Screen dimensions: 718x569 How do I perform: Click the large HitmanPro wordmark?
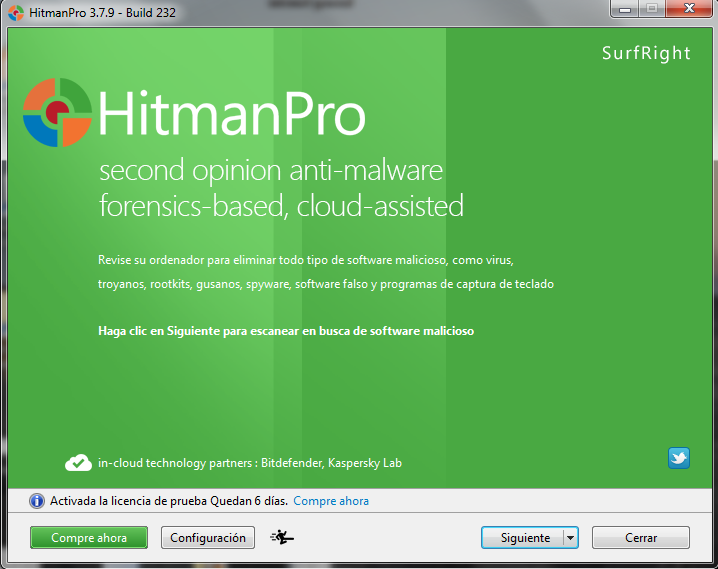pyautogui.click(x=232, y=115)
